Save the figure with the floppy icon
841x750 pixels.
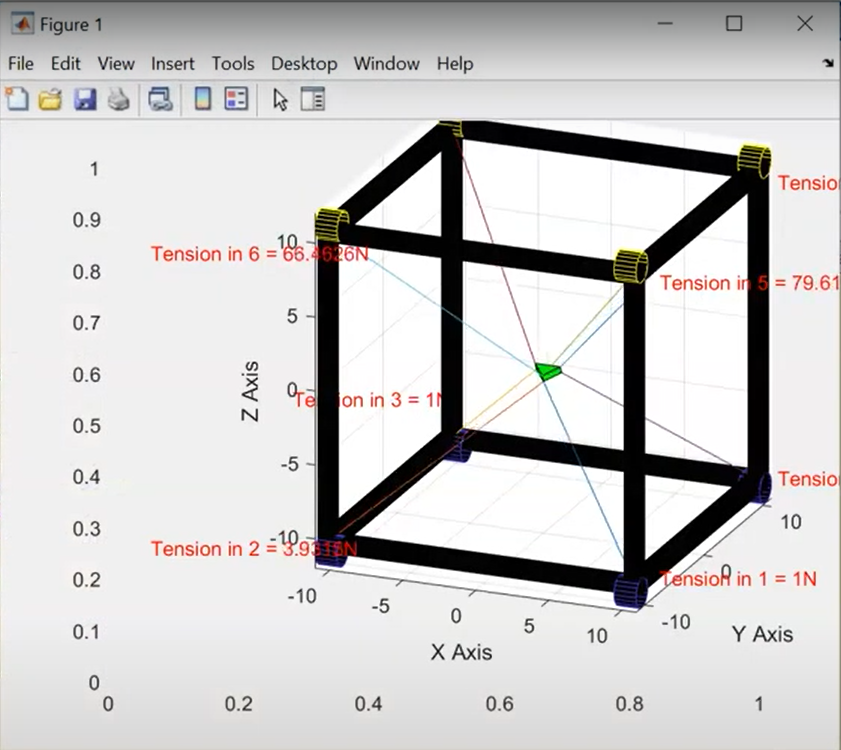[x=85, y=100]
